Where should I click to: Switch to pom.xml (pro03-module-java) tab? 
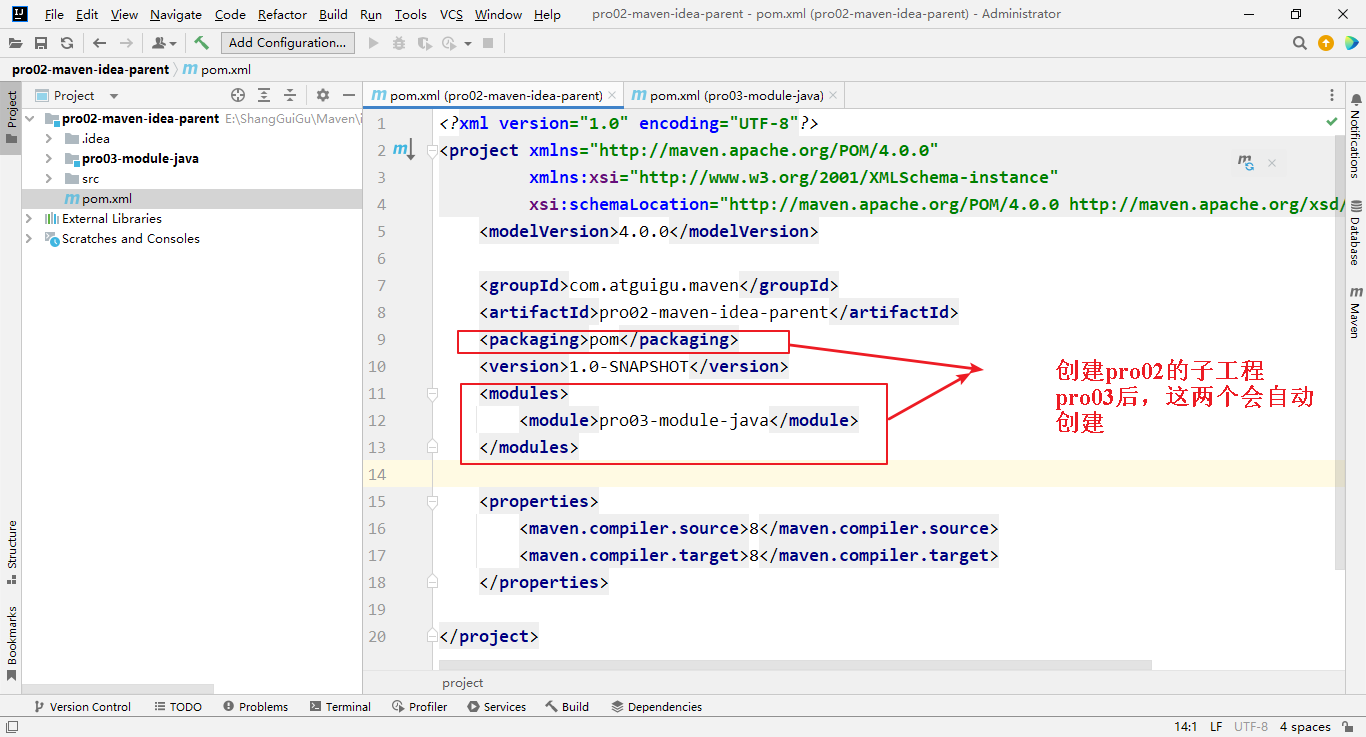coord(736,96)
